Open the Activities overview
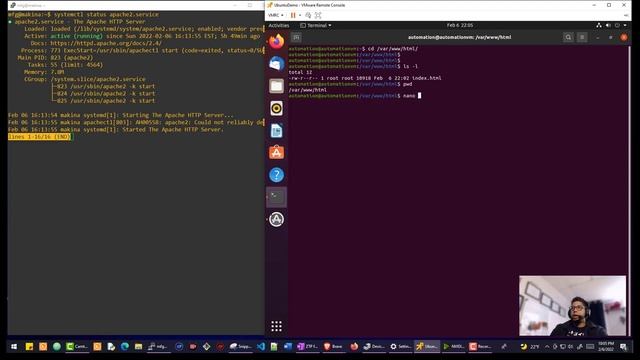The image size is (640, 360). coord(279,25)
